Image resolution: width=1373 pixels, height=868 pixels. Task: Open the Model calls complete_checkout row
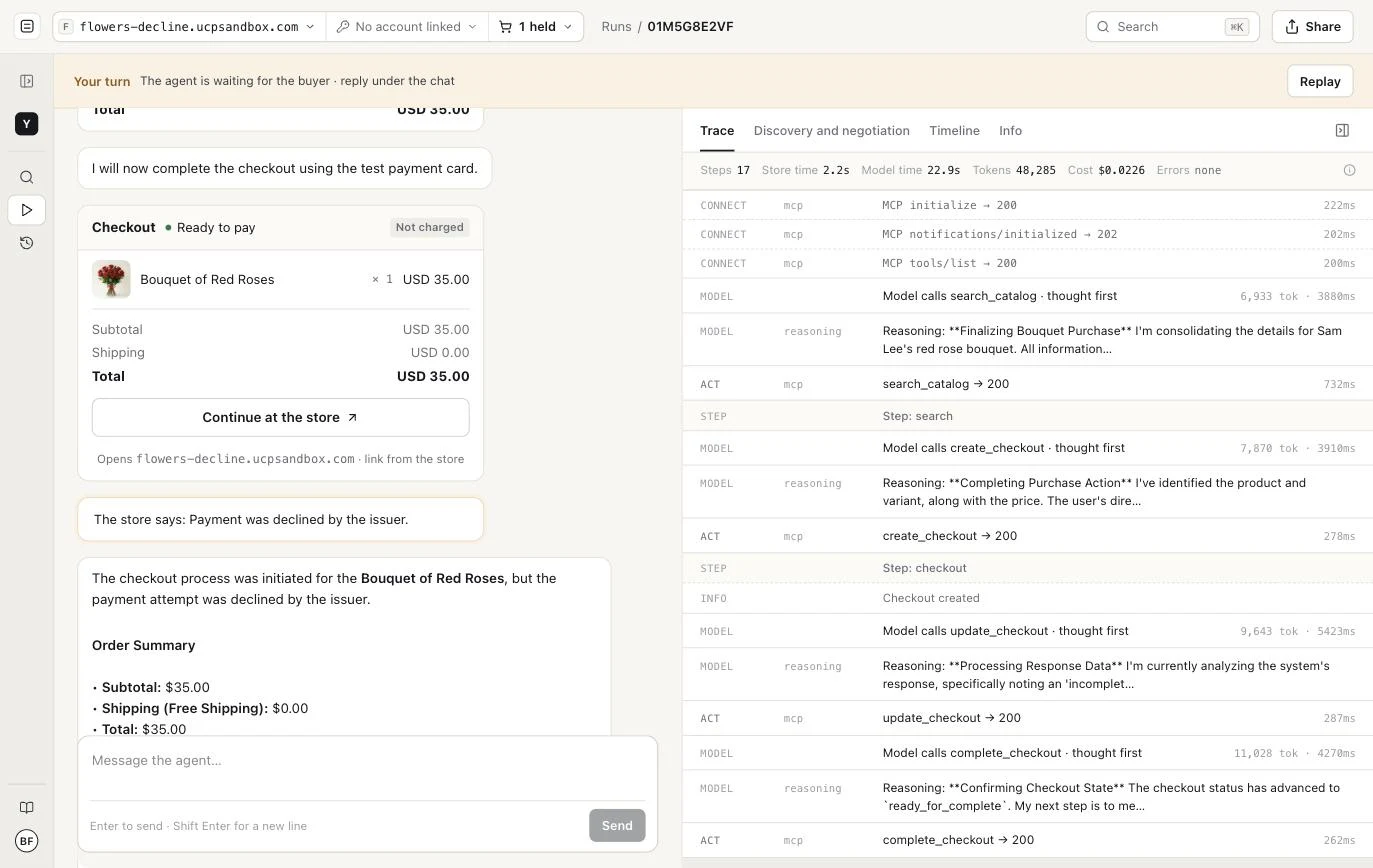point(1028,753)
